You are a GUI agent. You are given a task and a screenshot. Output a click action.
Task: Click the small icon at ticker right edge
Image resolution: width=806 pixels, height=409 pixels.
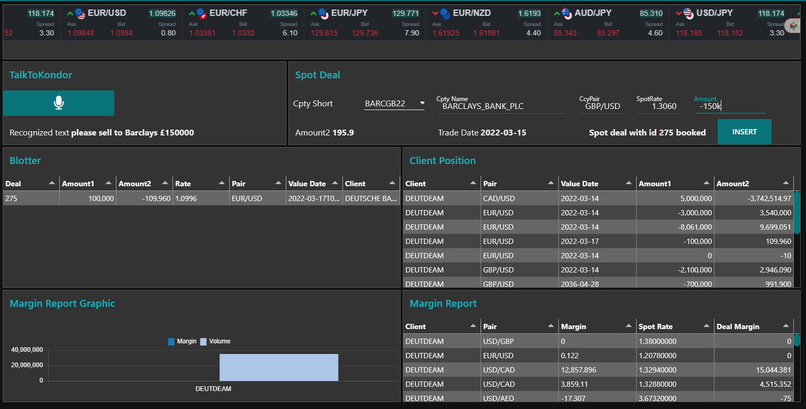[794, 26]
